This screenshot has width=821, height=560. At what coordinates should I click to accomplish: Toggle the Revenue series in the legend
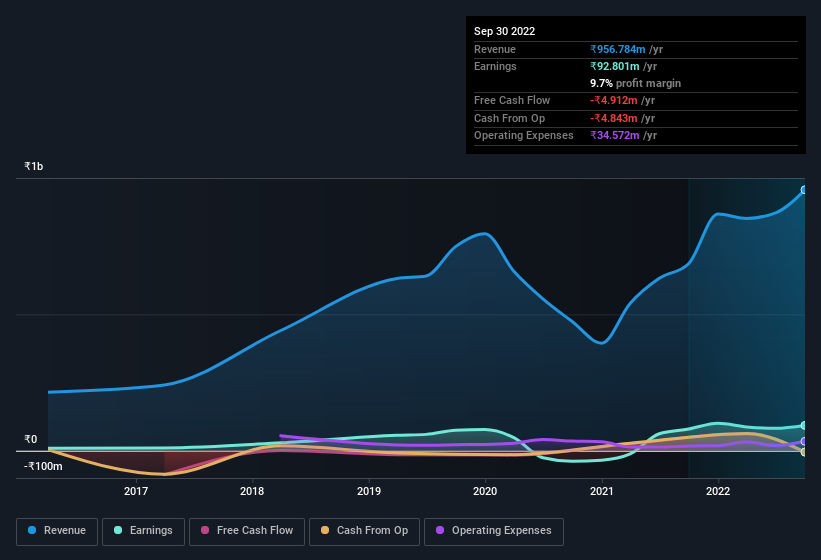(57, 531)
